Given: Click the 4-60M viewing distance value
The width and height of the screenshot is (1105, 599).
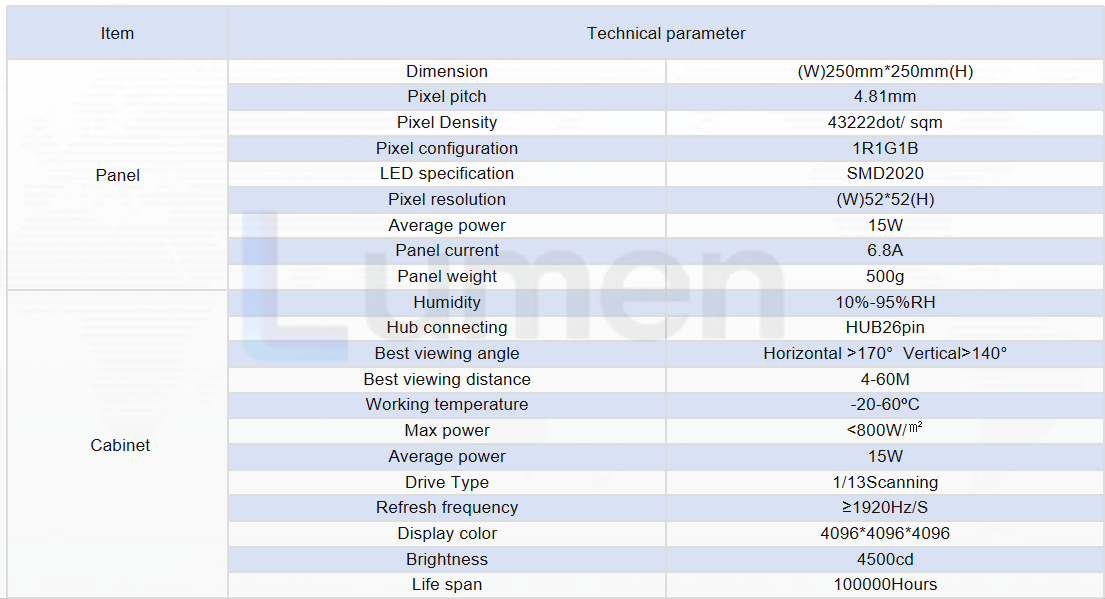Looking at the screenshot, I should click(x=885, y=379).
